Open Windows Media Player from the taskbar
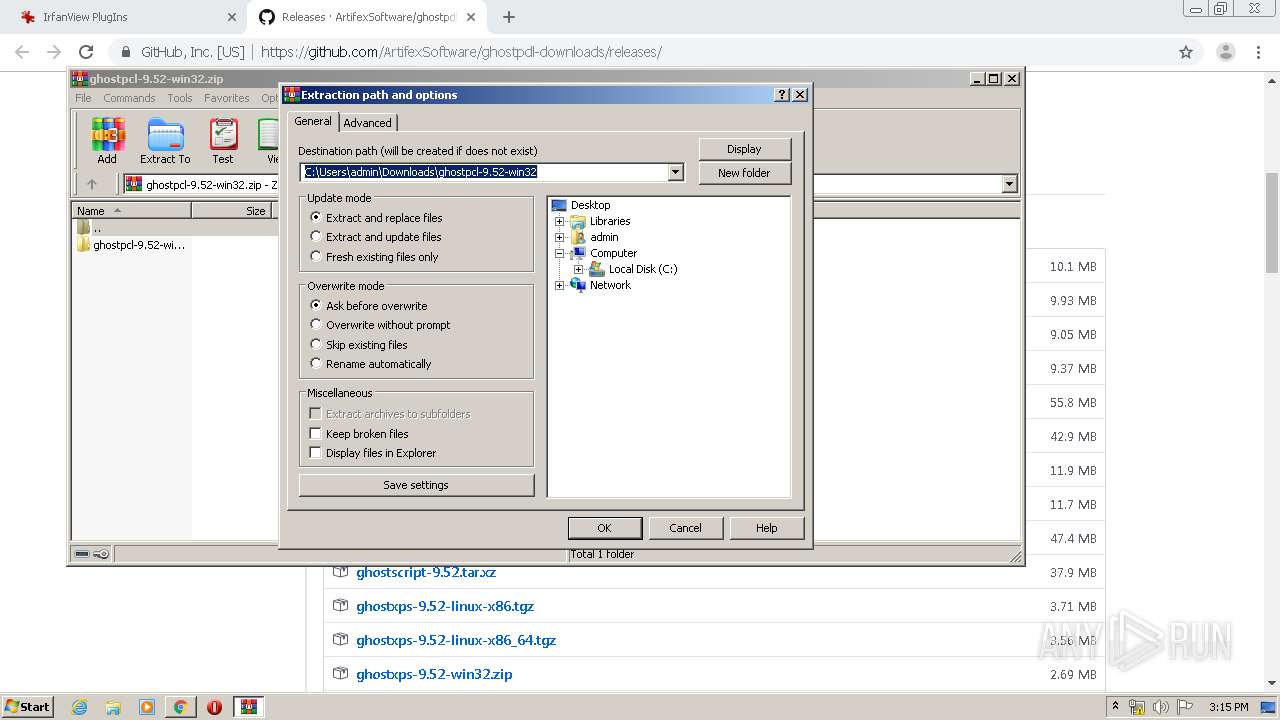 click(147, 707)
